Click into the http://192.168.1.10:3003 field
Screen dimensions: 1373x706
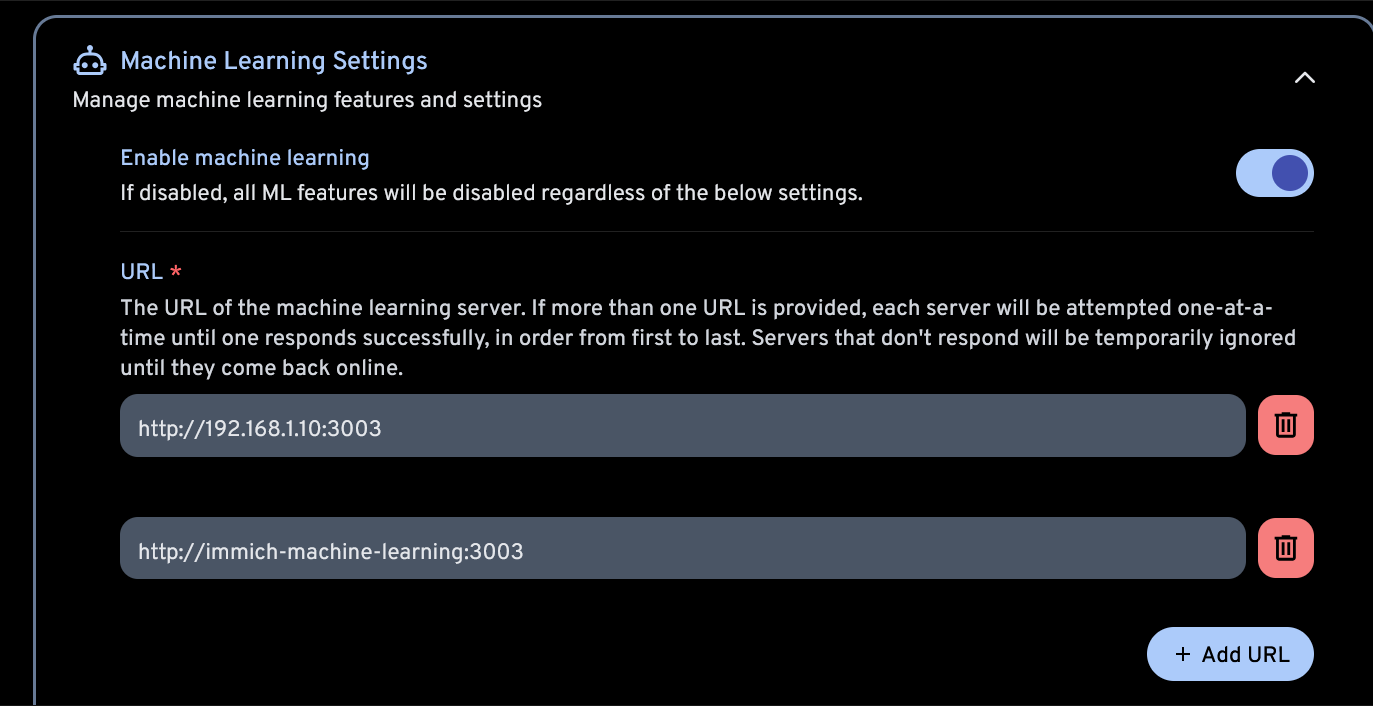[682, 426]
